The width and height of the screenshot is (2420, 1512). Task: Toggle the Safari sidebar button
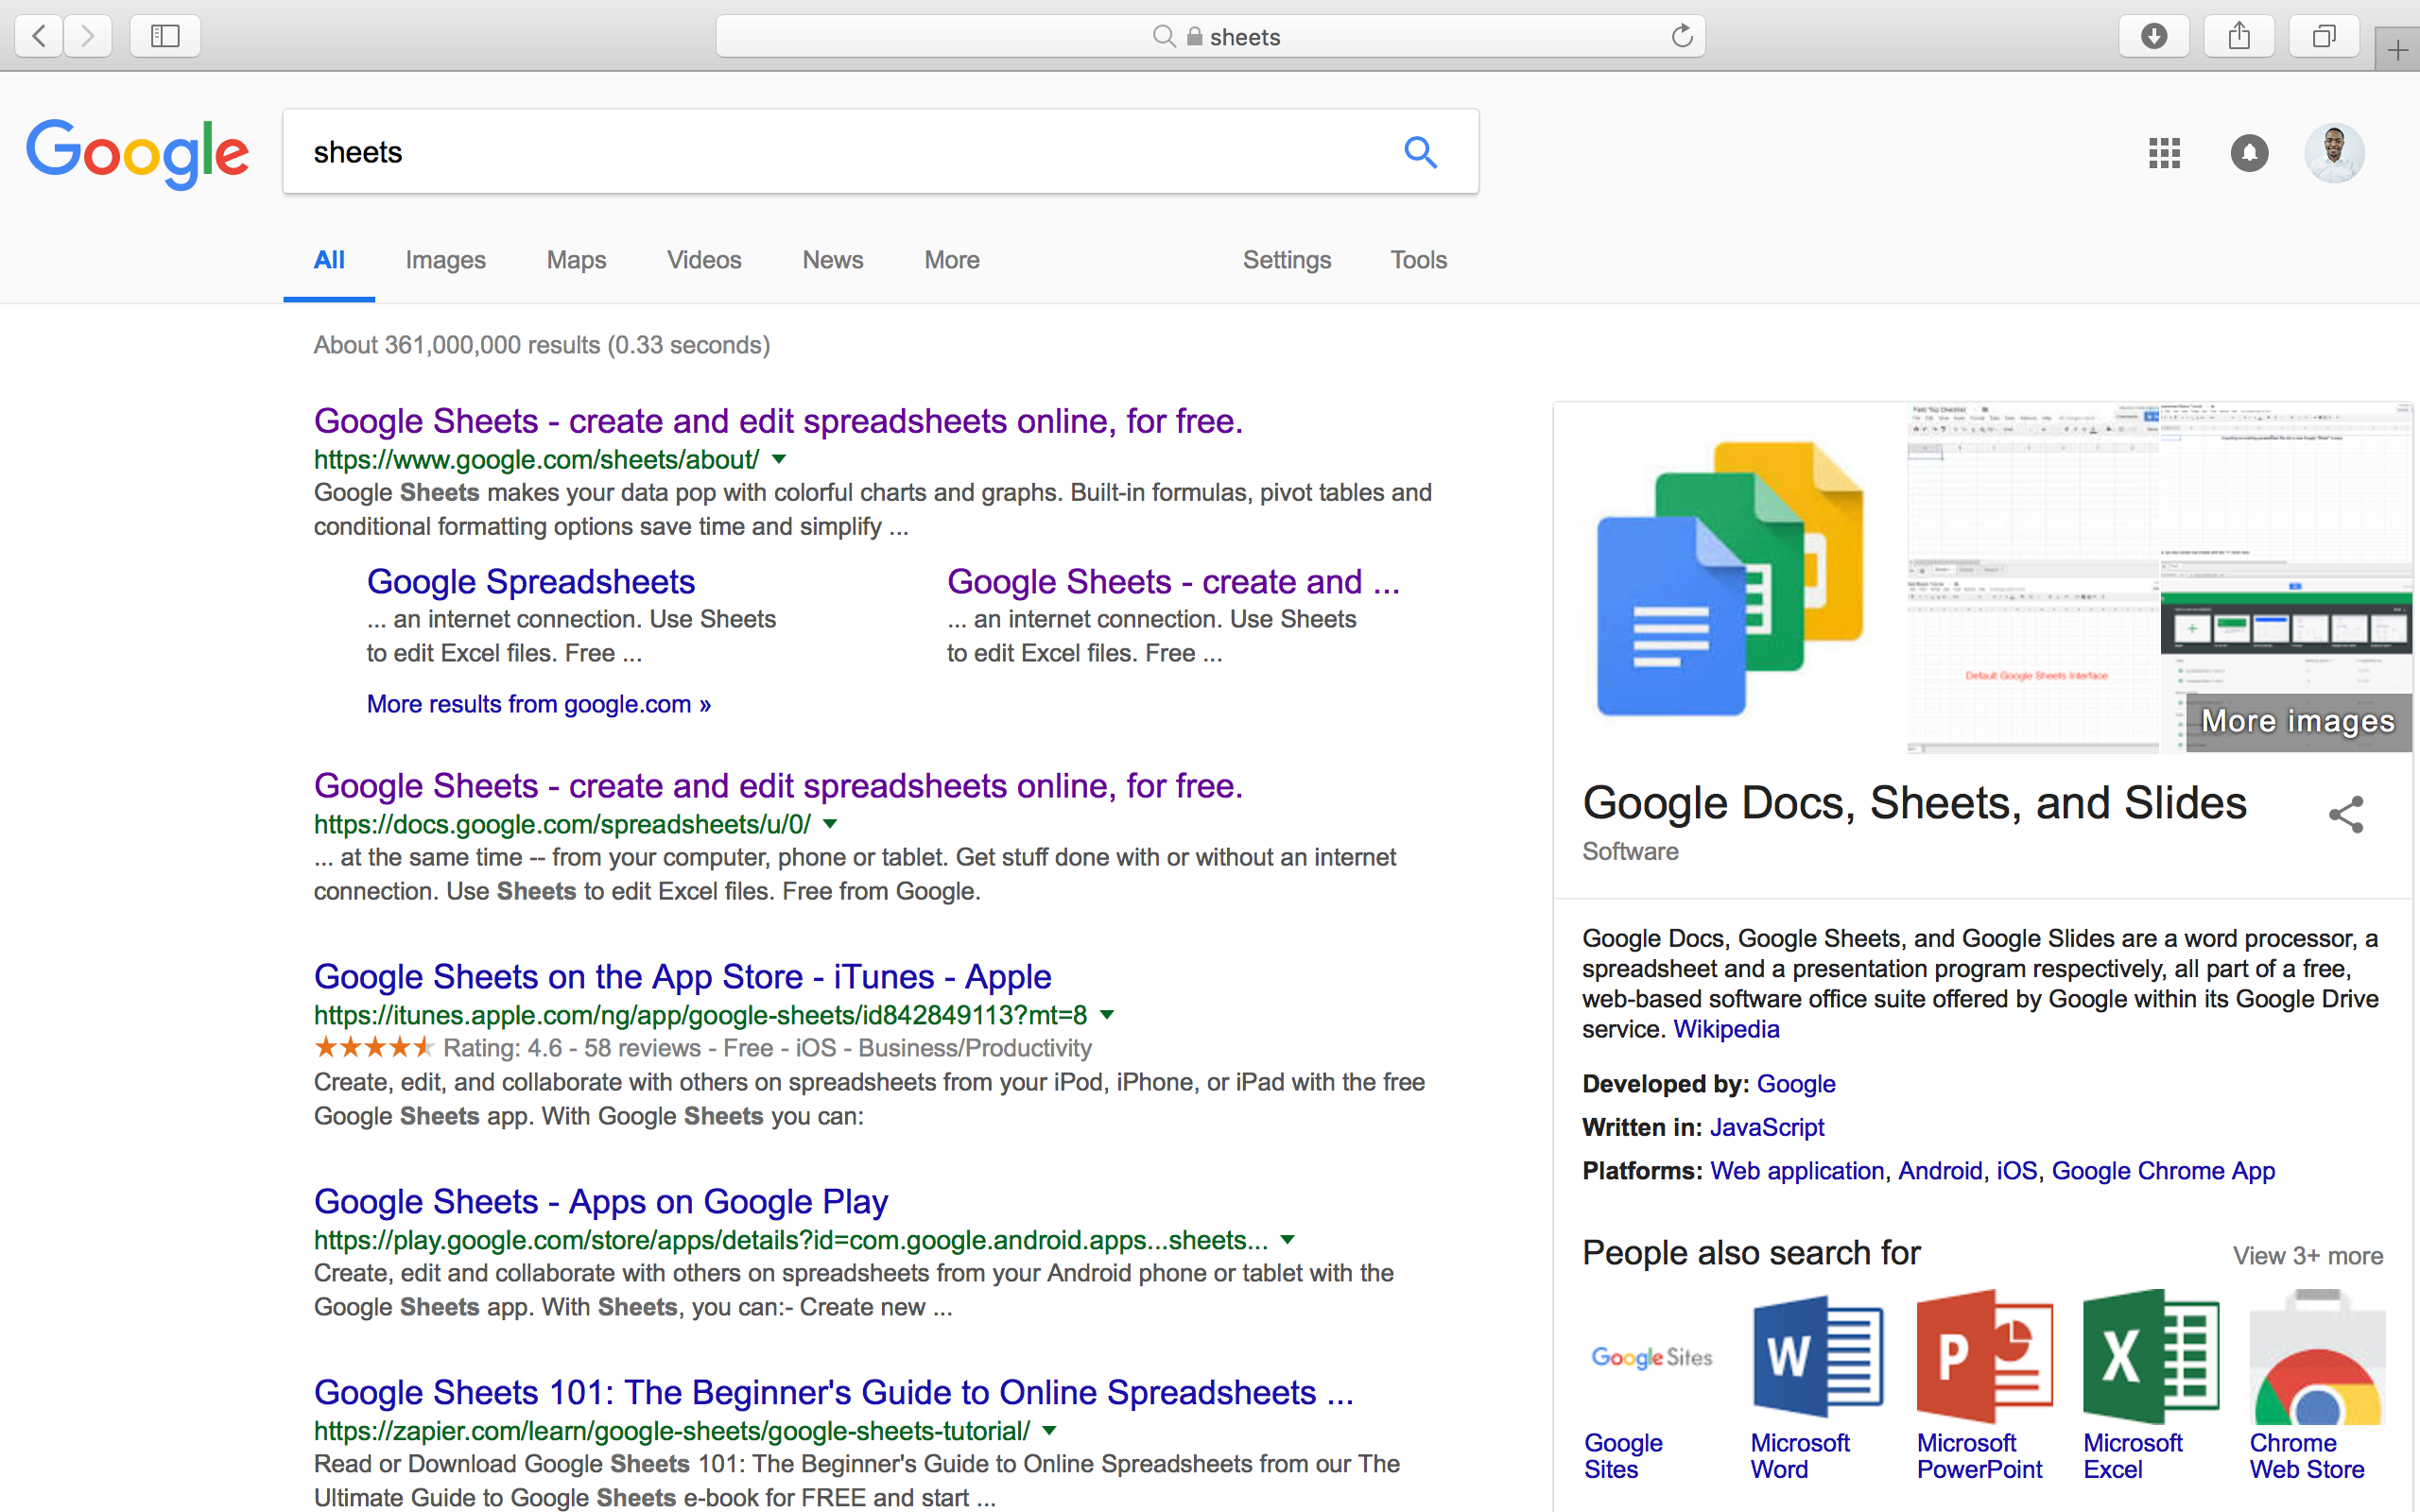165,36
